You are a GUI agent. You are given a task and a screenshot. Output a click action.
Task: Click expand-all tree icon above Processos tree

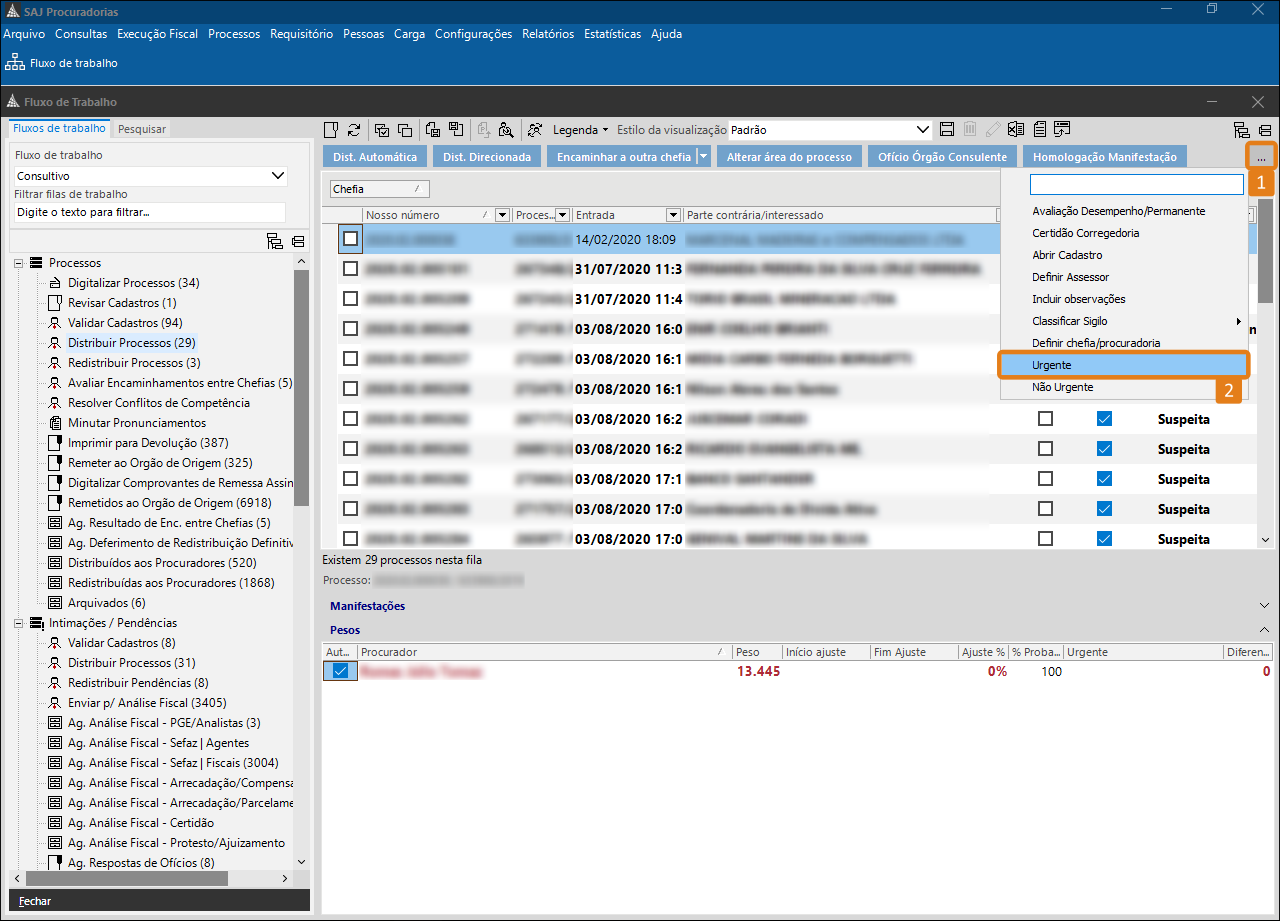(x=275, y=241)
